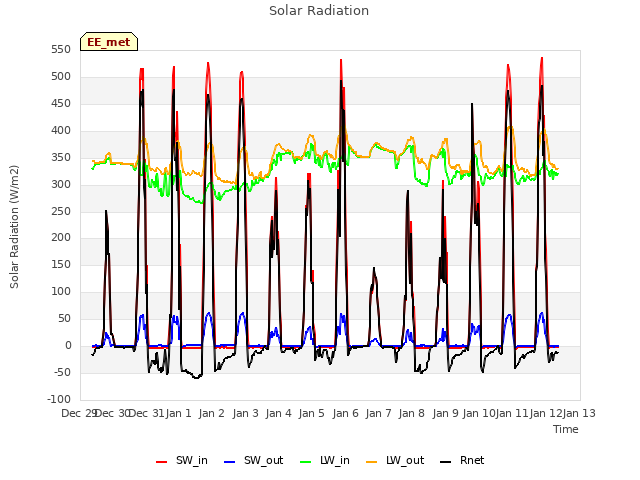Click the 100 y-axis tick label
The width and height of the screenshot is (640, 480).
click(61, 292)
